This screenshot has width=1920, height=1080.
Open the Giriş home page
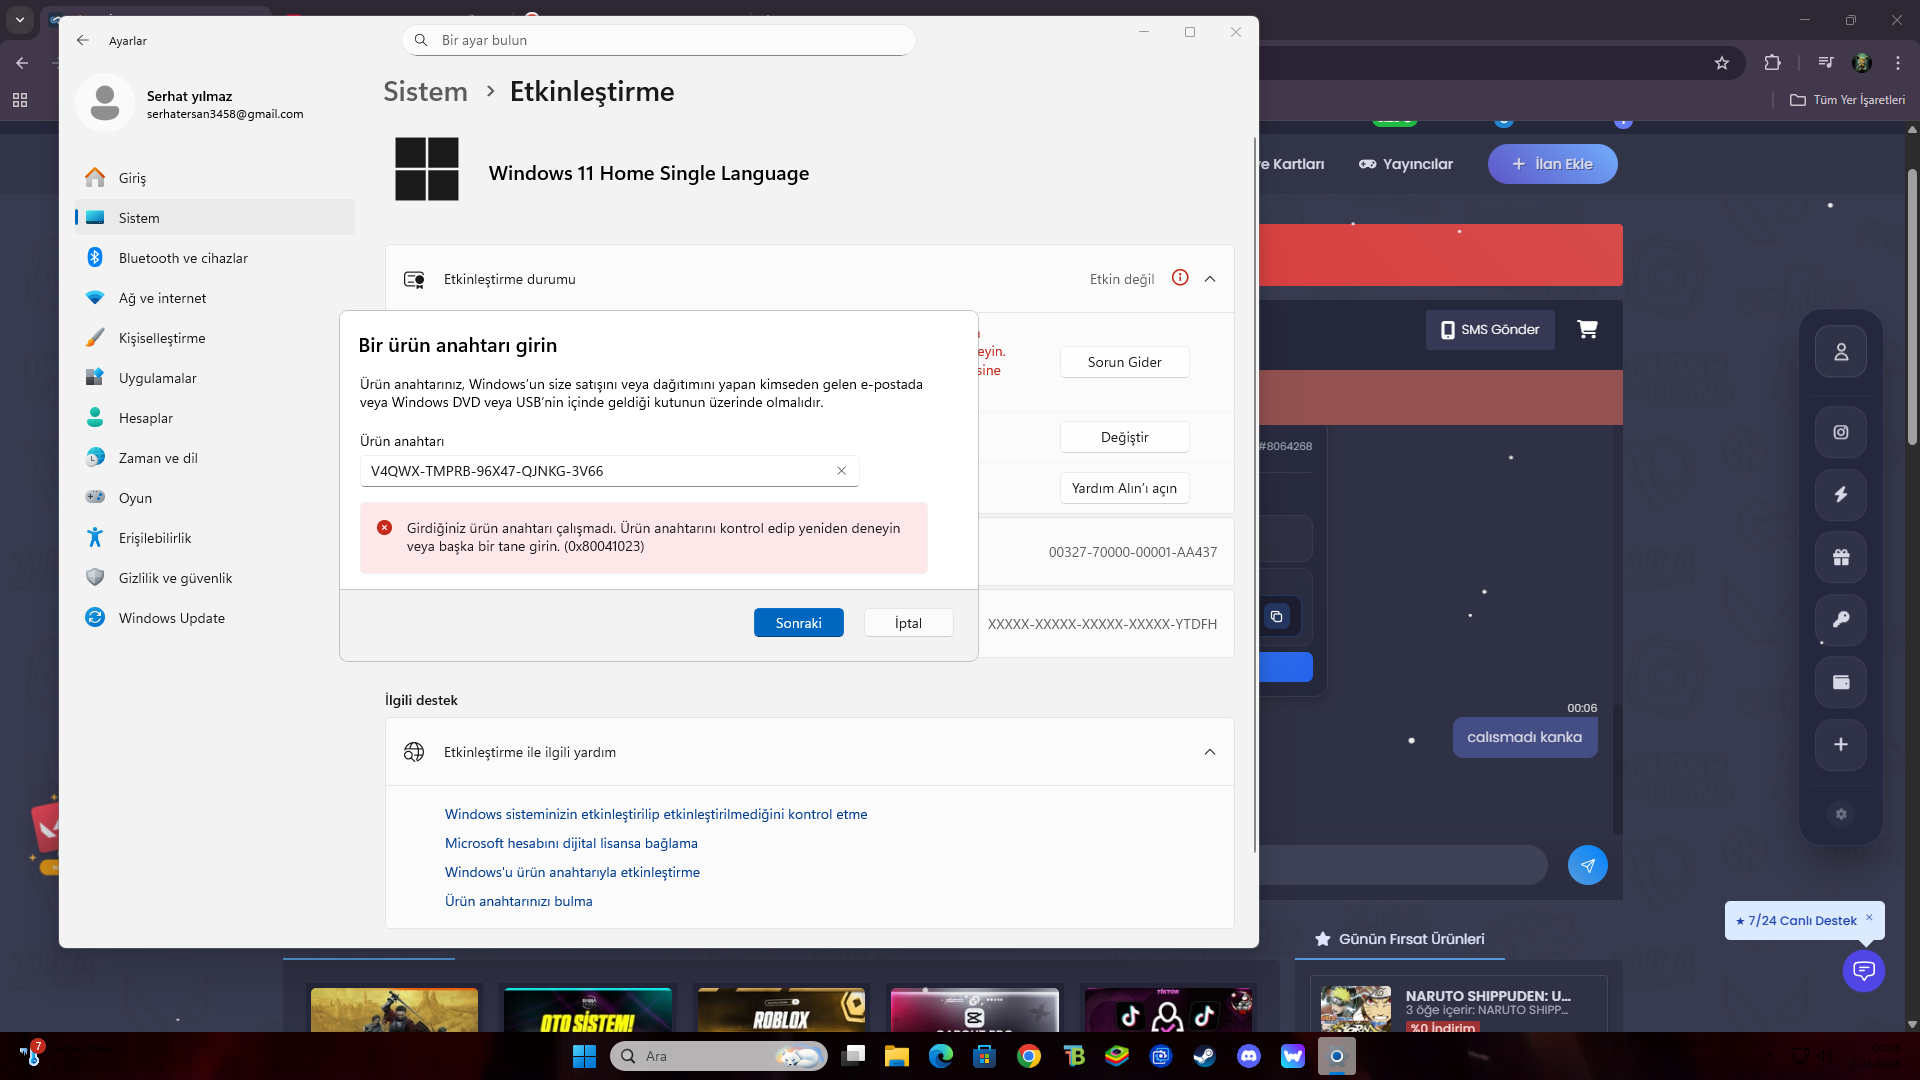click(215, 178)
